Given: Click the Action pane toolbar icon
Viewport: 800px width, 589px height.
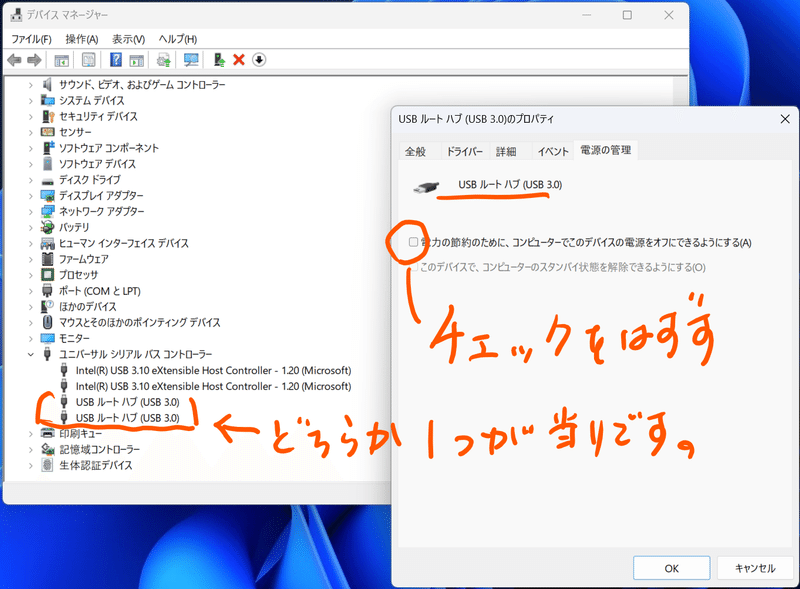Looking at the screenshot, I should click(x=137, y=60).
